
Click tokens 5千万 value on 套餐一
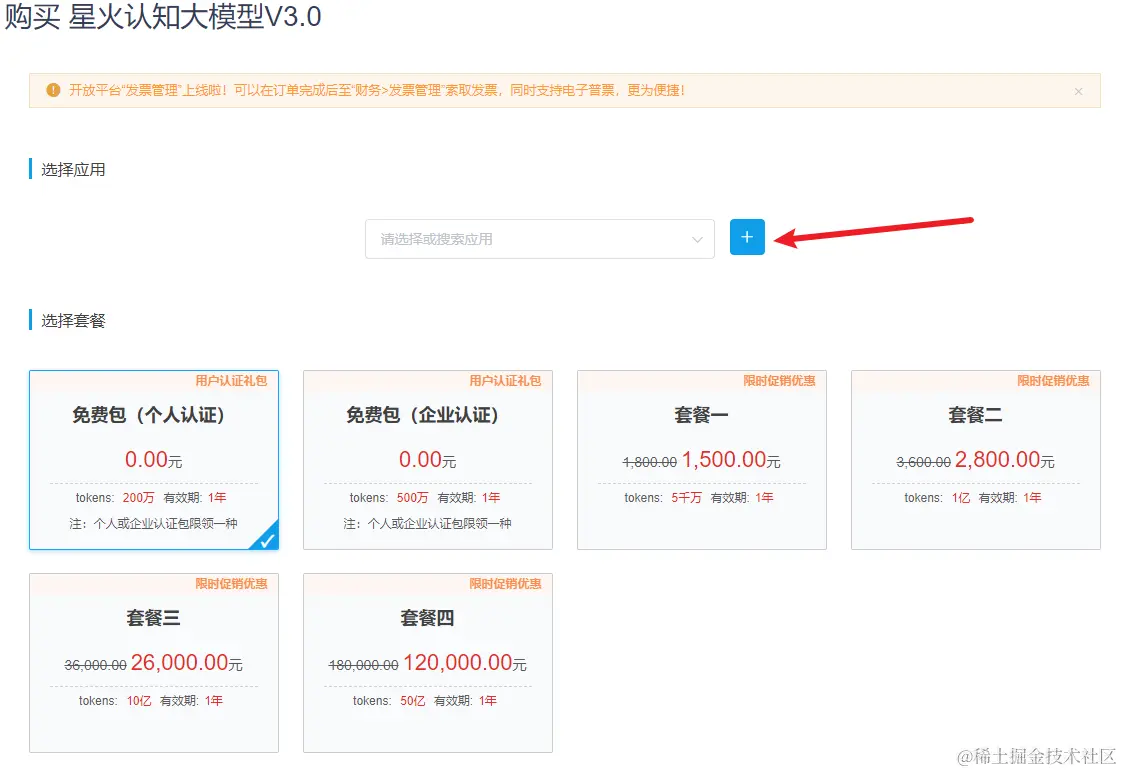pyautogui.click(x=686, y=498)
